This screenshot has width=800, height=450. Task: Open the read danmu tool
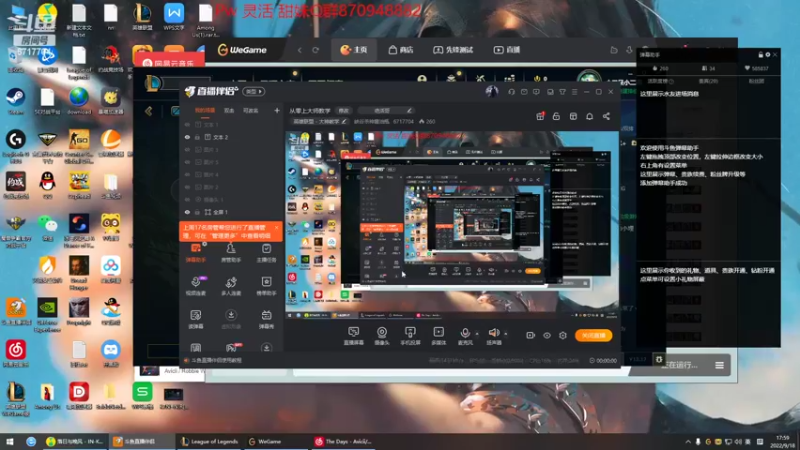click(x=196, y=319)
